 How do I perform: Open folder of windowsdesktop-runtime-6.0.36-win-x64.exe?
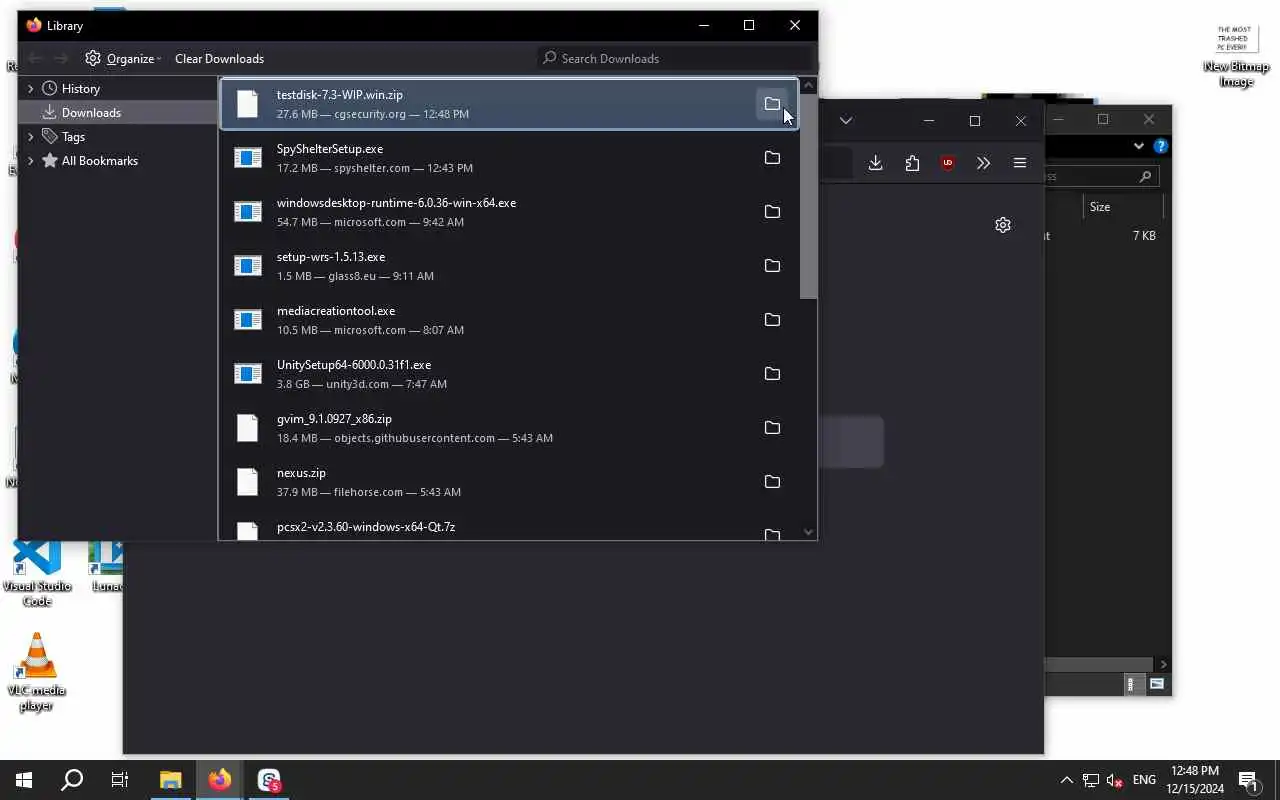[772, 212]
